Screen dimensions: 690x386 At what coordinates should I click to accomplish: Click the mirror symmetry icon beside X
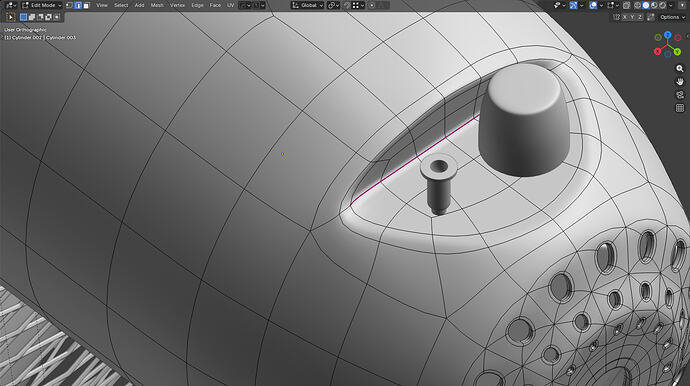[x=616, y=17]
